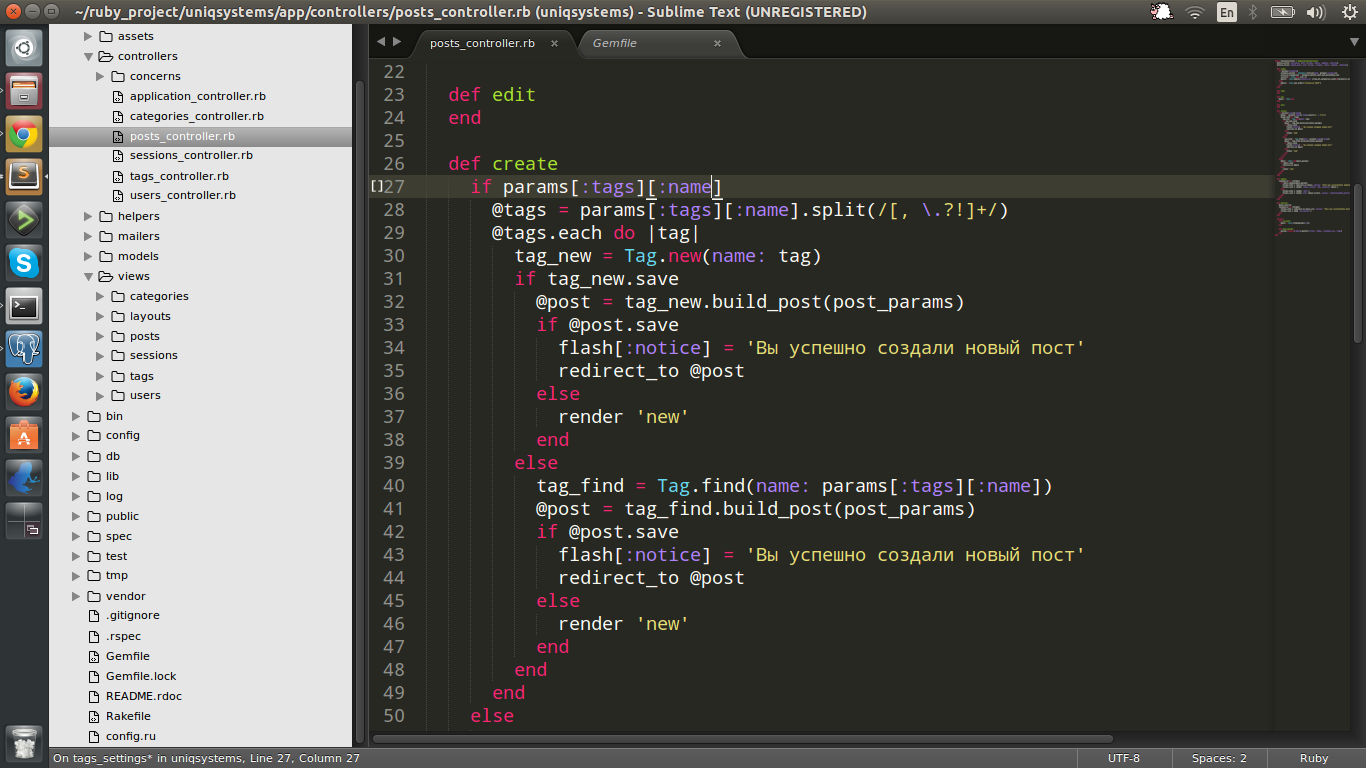The width and height of the screenshot is (1366, 768).
Task: Switch to the Gemfile tab
Action: (614, 43)
